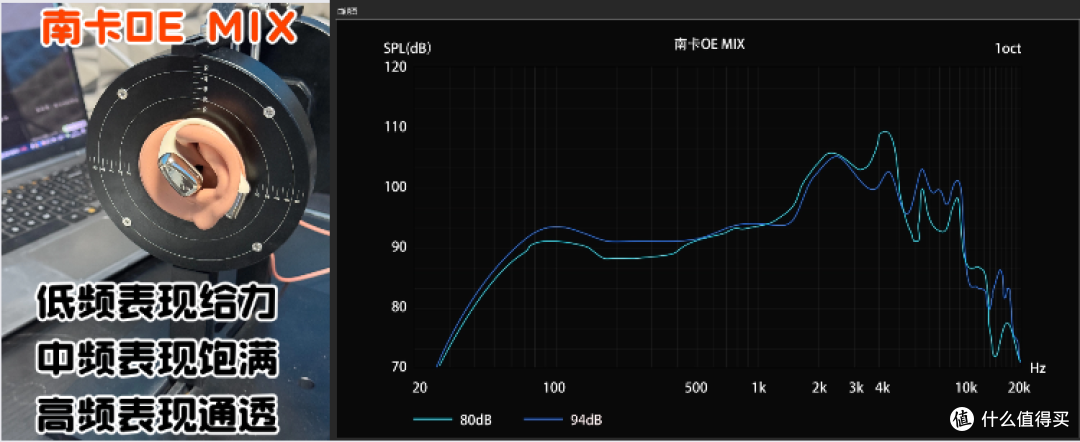This screenshot has height=442, width=1080.
Task: Click the 120 SPL tick label
Action: 397,67
